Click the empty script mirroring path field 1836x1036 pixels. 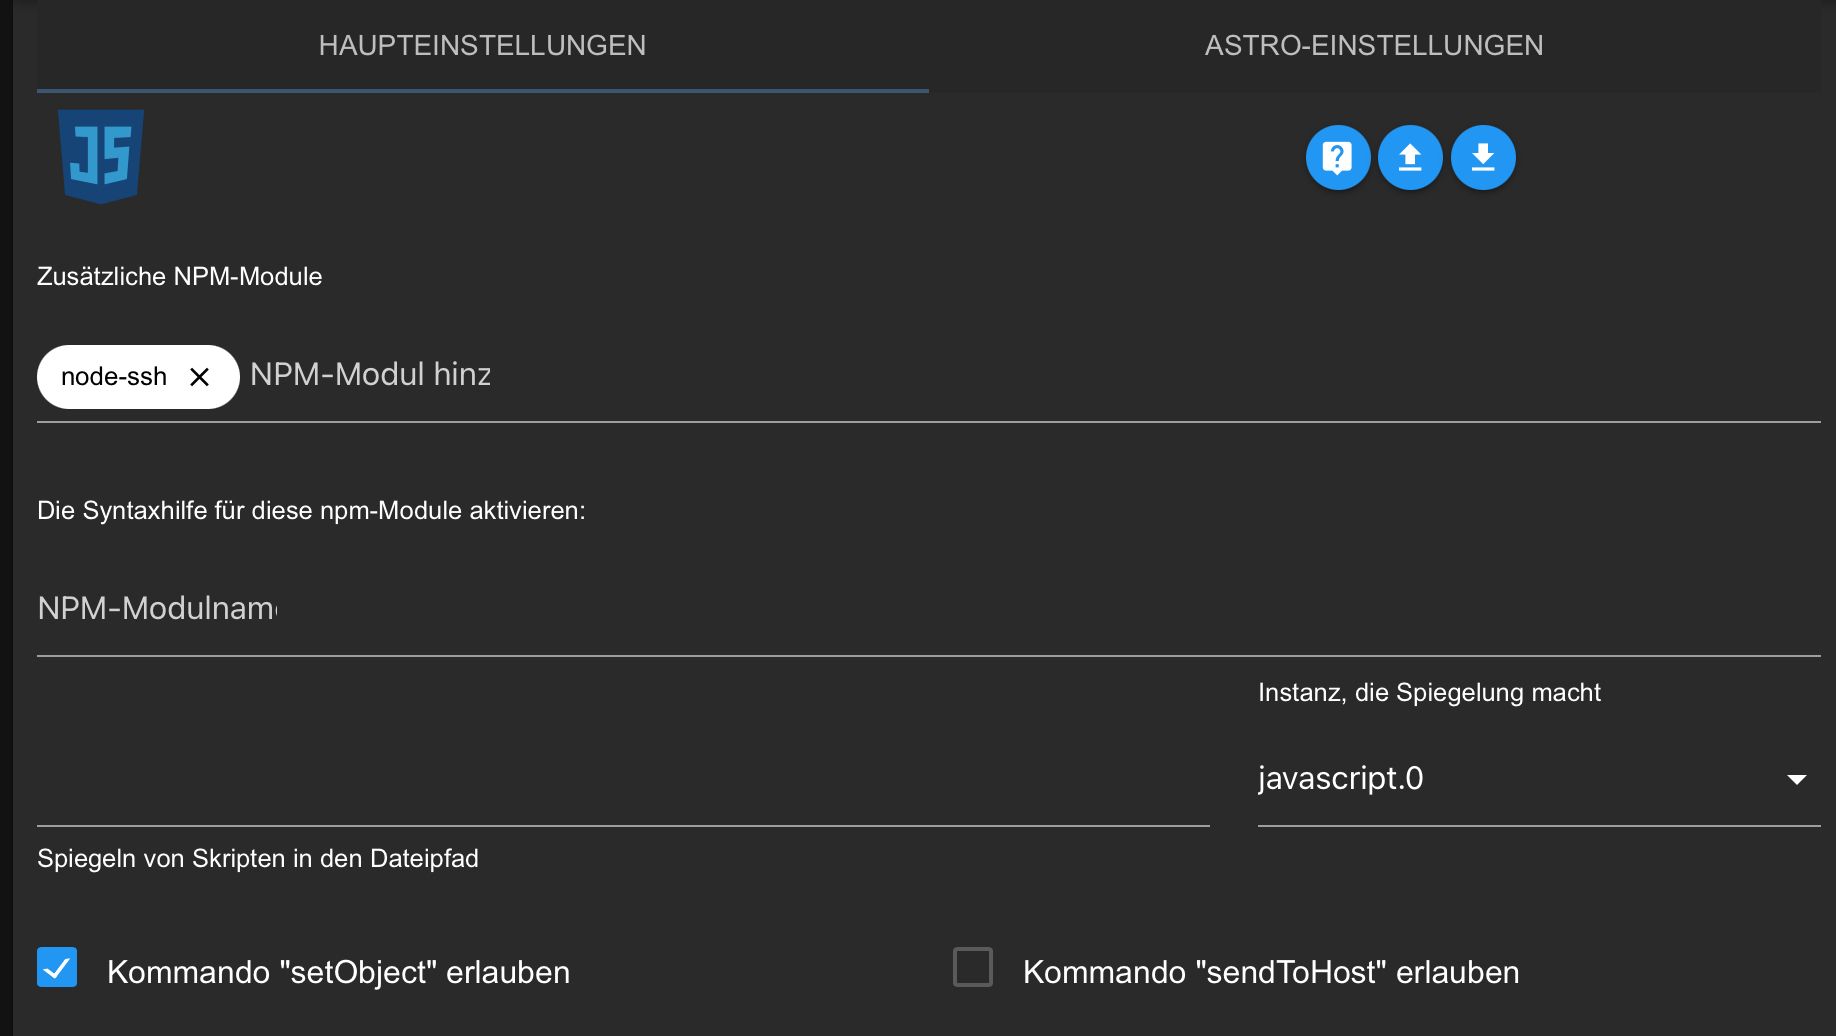622,779
